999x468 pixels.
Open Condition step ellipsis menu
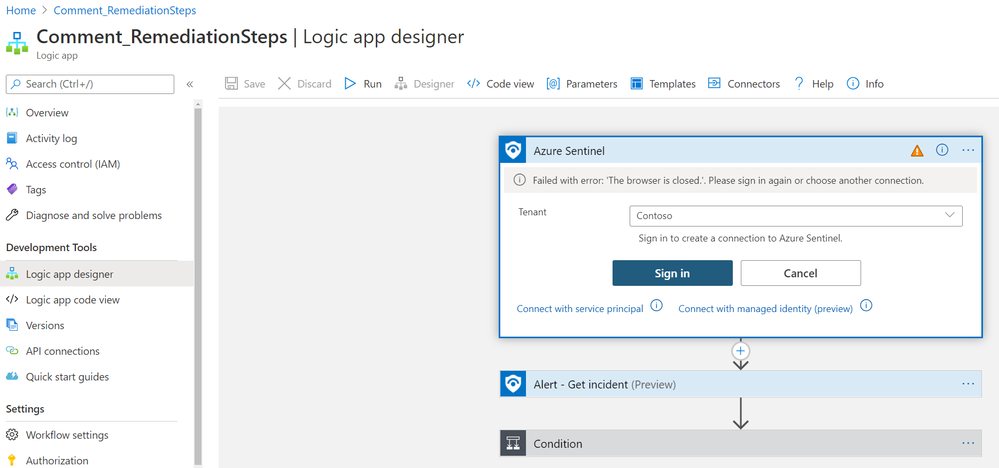(x=968, y=443)
